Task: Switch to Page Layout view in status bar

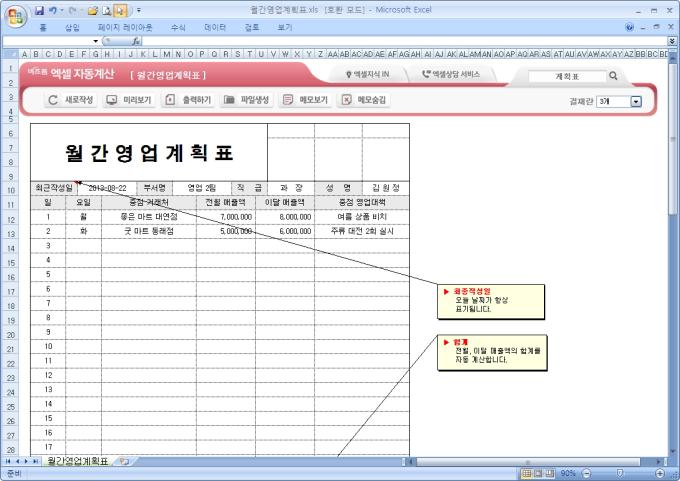Action: click(538, 473)
